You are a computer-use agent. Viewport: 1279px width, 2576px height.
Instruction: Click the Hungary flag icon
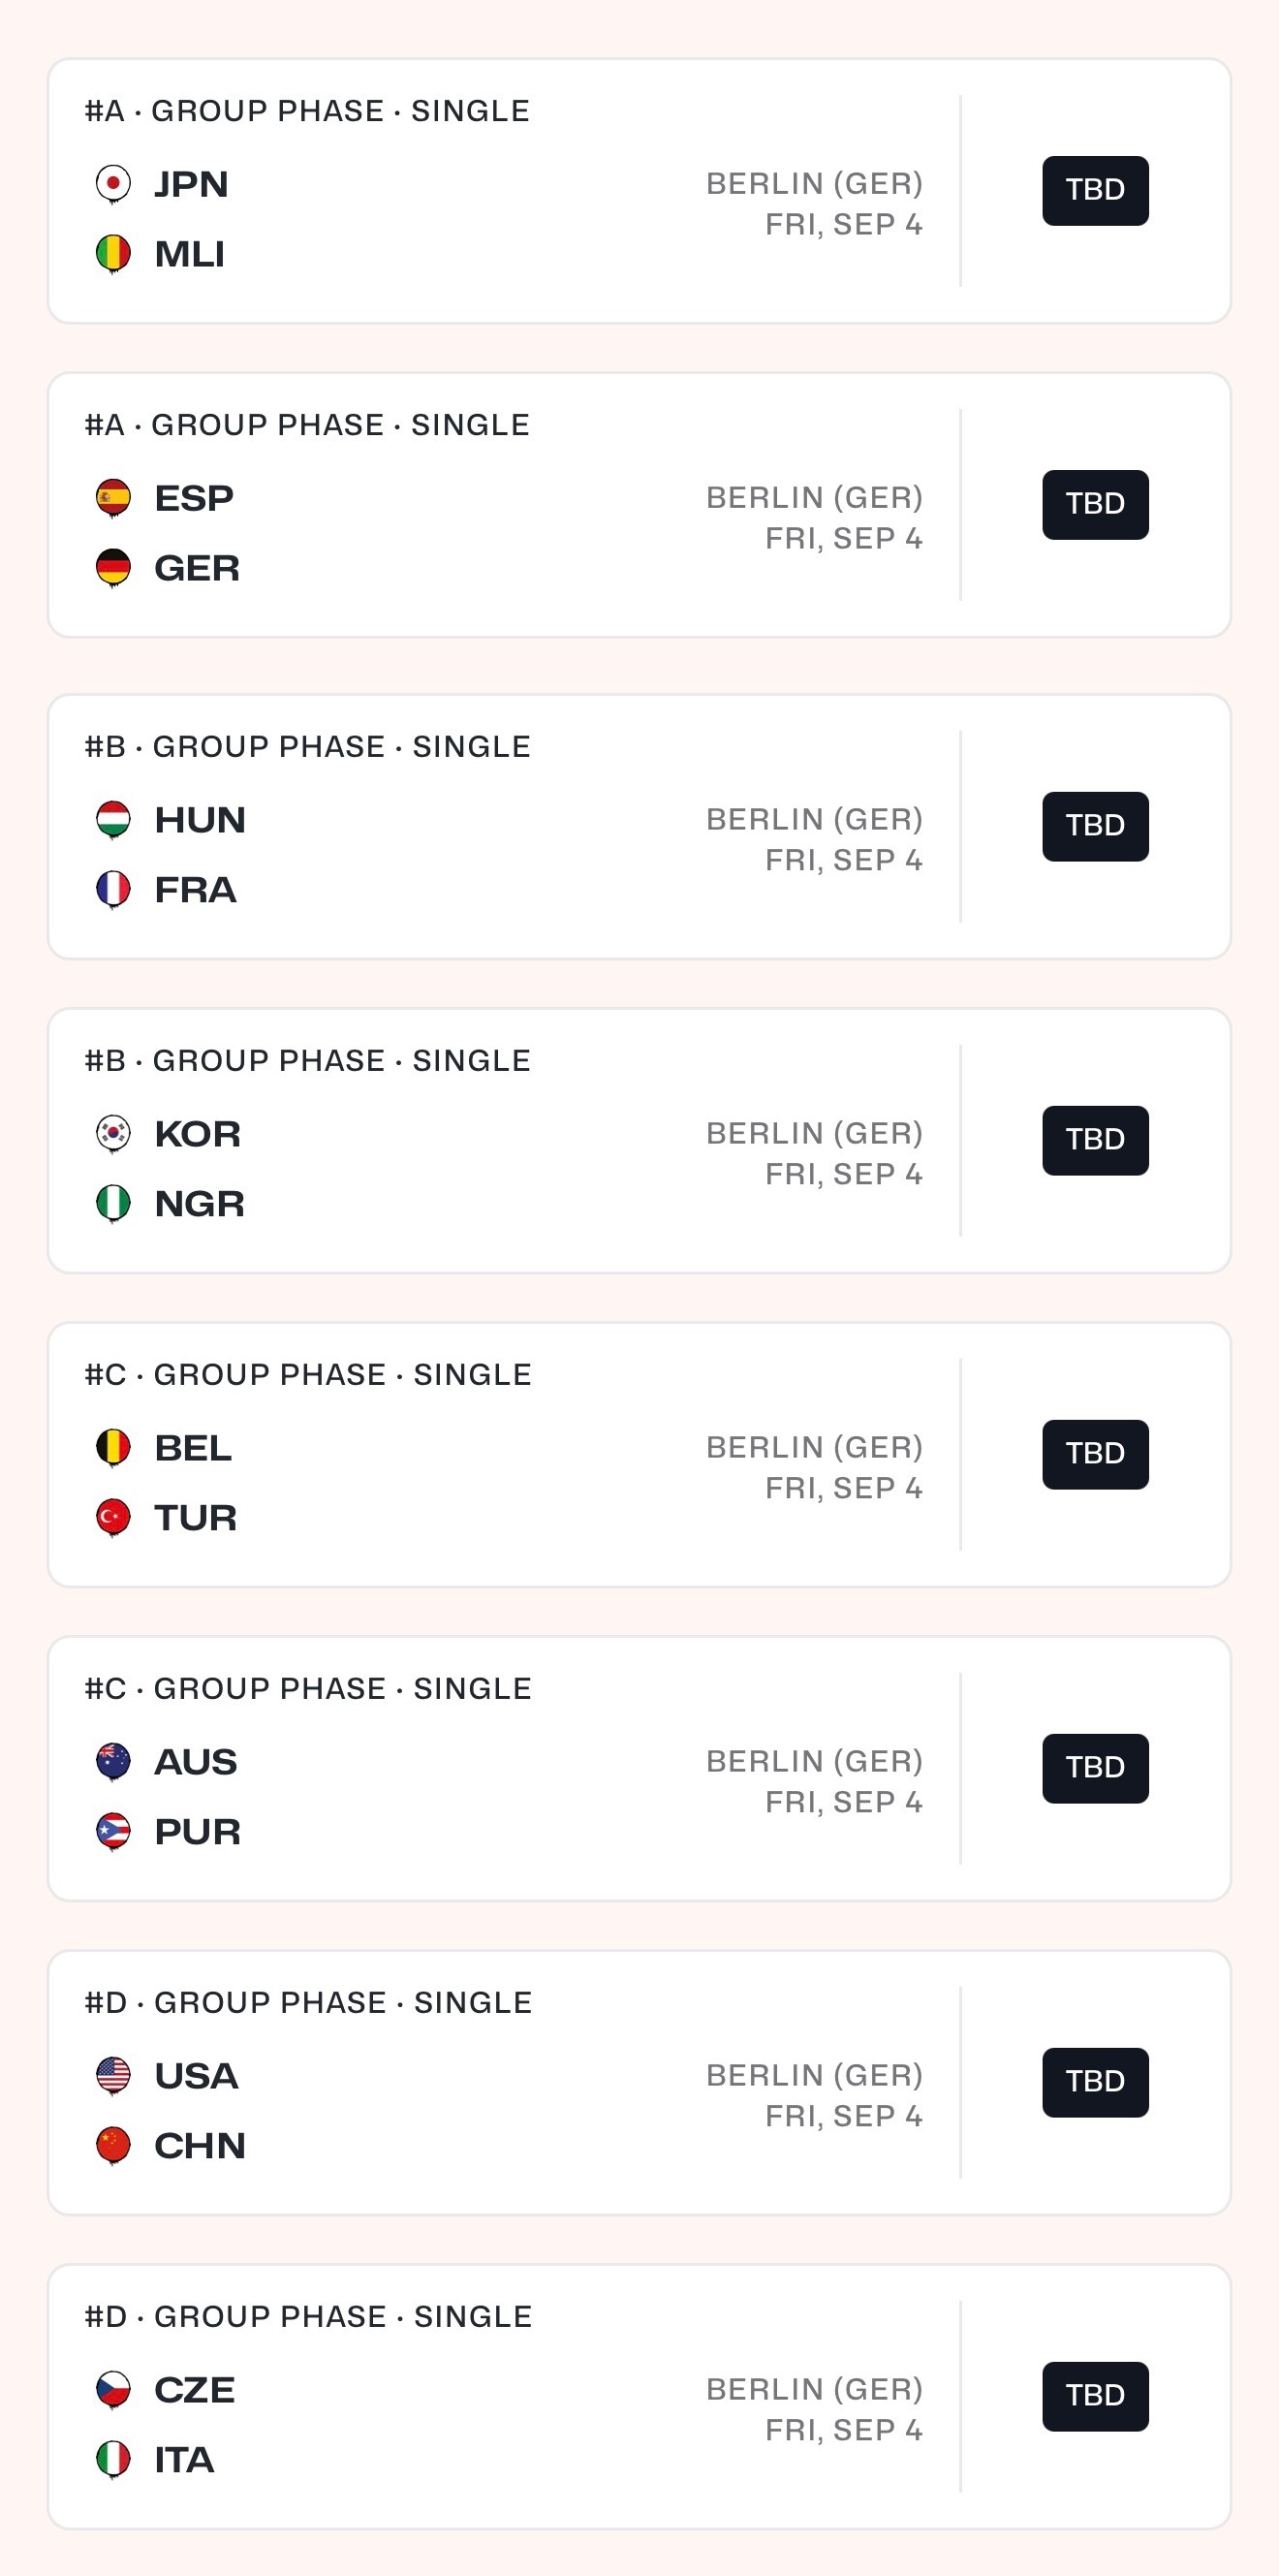(x=113, y=820)
